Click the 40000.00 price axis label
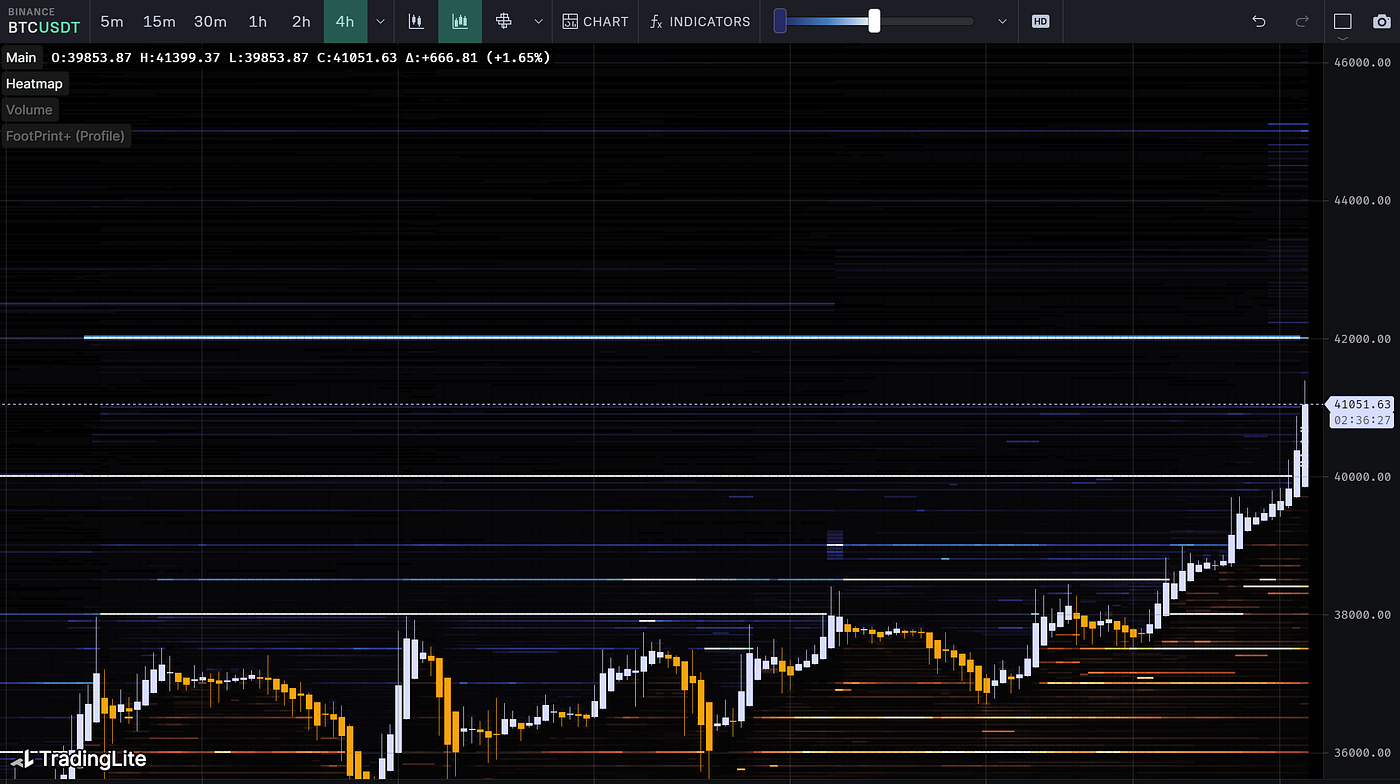Screen dimensions: 1400x784 1362,476
